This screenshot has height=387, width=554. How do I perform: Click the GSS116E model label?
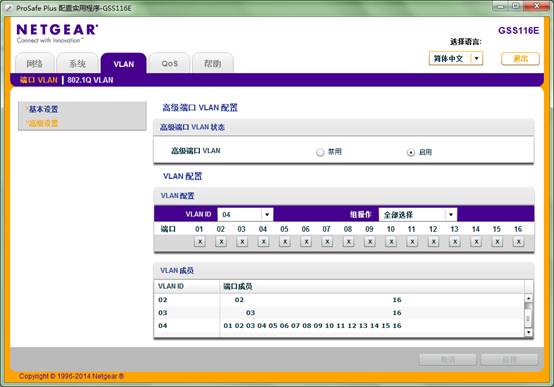click(x=518, y=31)
